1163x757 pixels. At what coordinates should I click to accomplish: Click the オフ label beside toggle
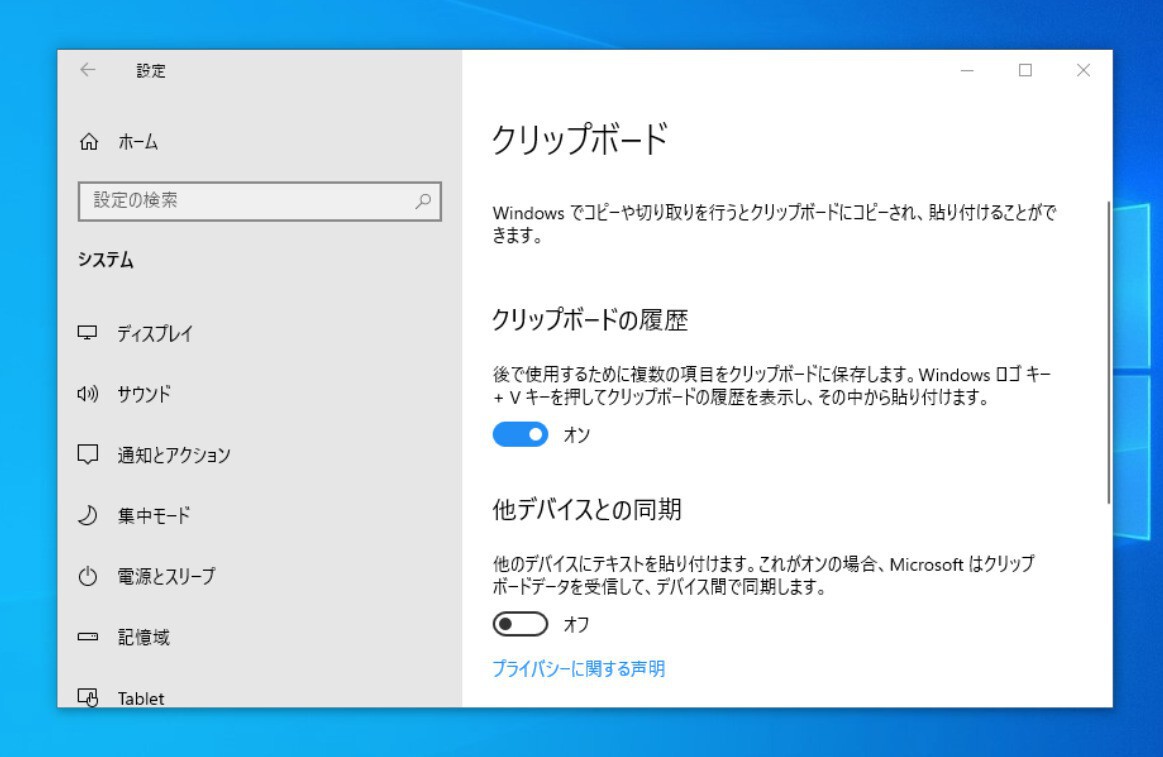click(x=576, y=624)
